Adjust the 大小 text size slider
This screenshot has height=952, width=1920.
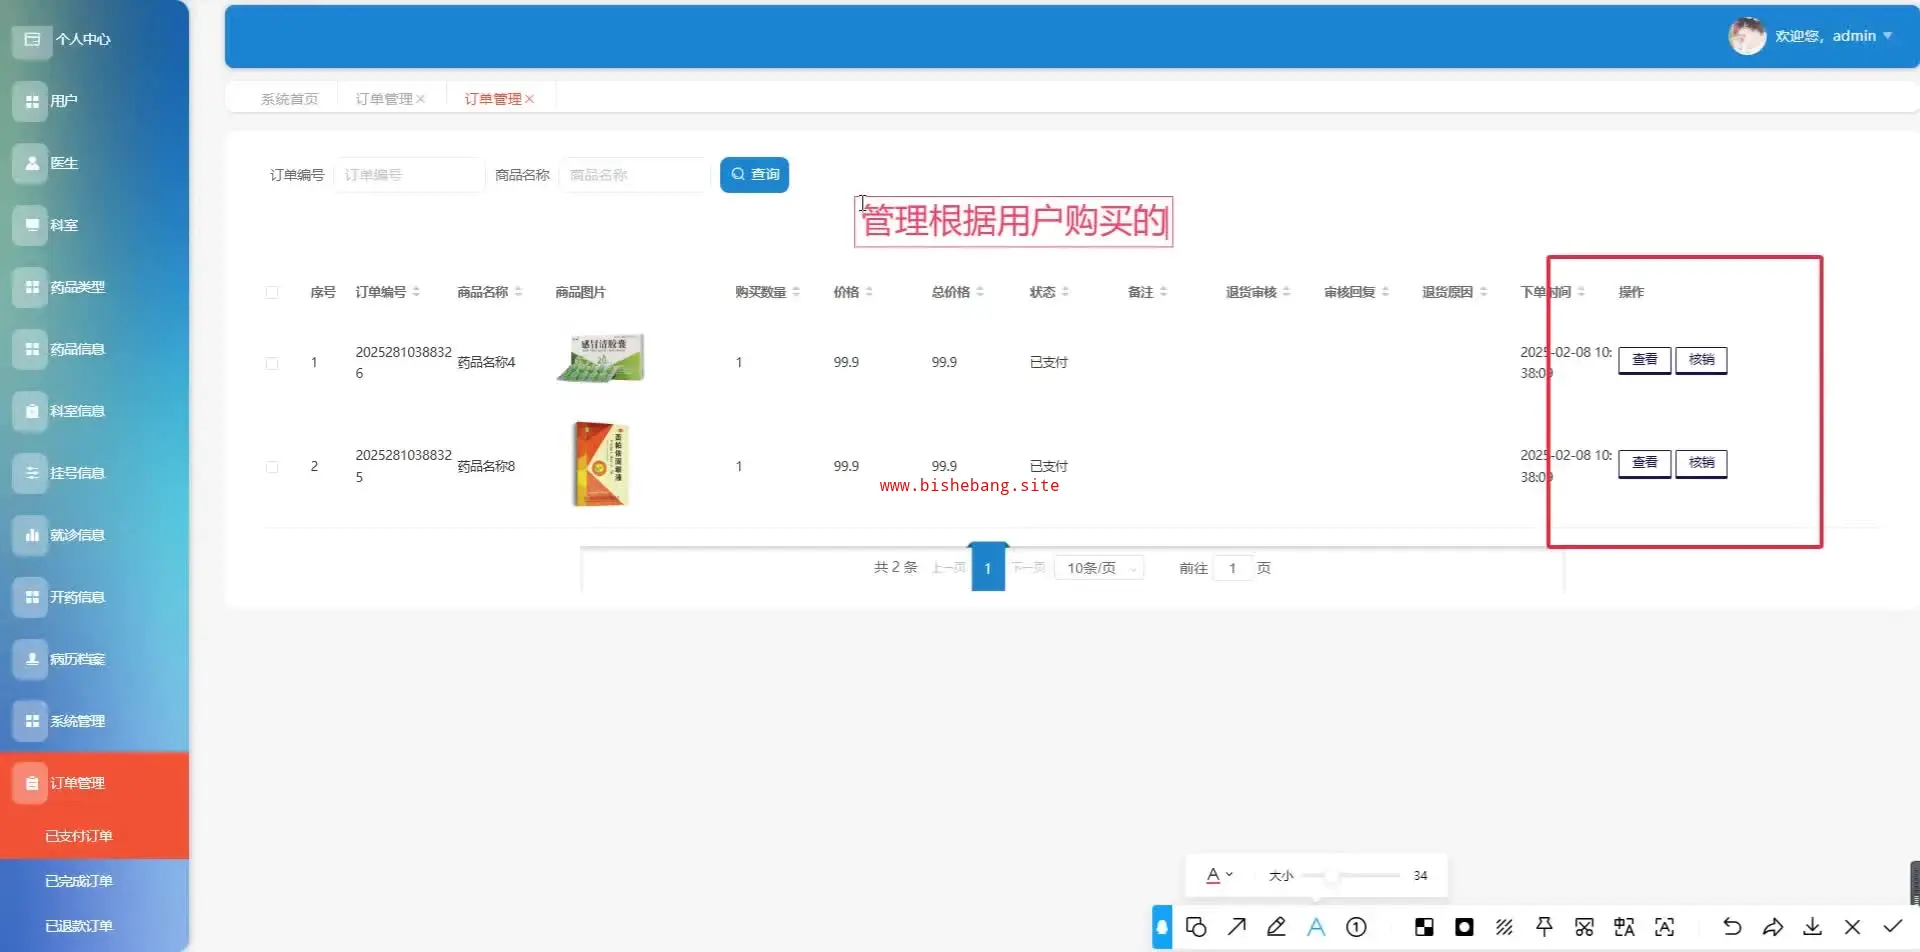click(1351, 875)
